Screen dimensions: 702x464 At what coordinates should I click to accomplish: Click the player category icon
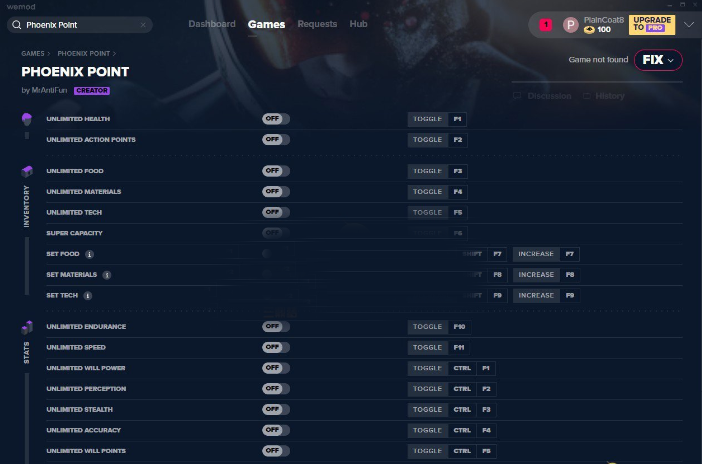[x=27, y=119]
